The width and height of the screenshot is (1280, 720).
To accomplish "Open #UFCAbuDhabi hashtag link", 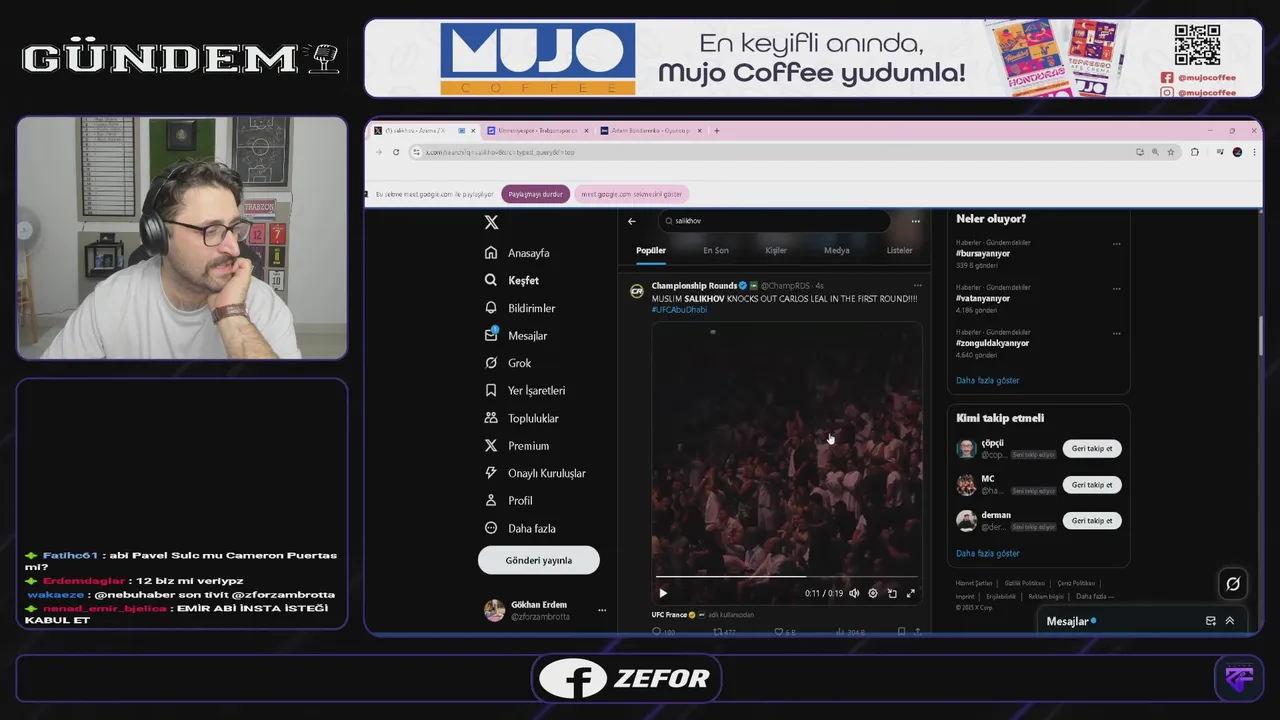I will (679, 310).
